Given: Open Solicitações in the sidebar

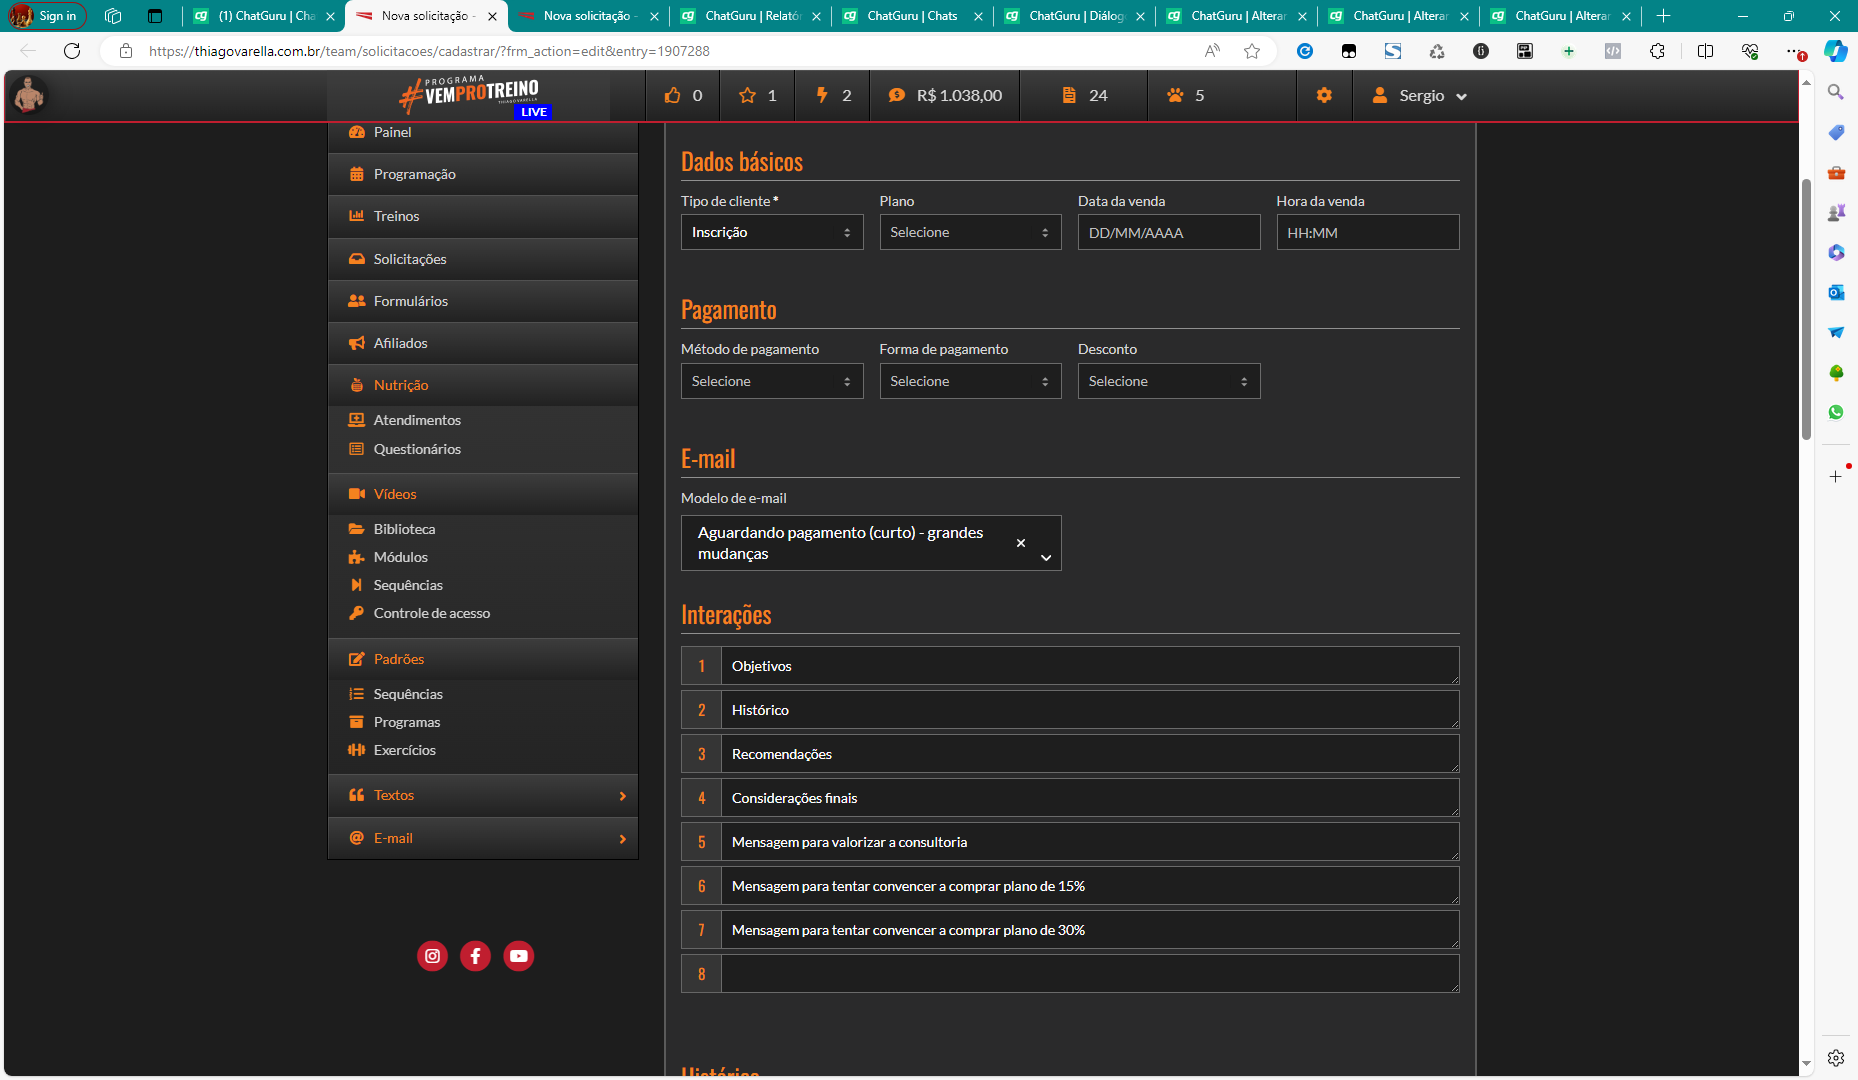Looking at the screenshot, I should coord(410,259).
